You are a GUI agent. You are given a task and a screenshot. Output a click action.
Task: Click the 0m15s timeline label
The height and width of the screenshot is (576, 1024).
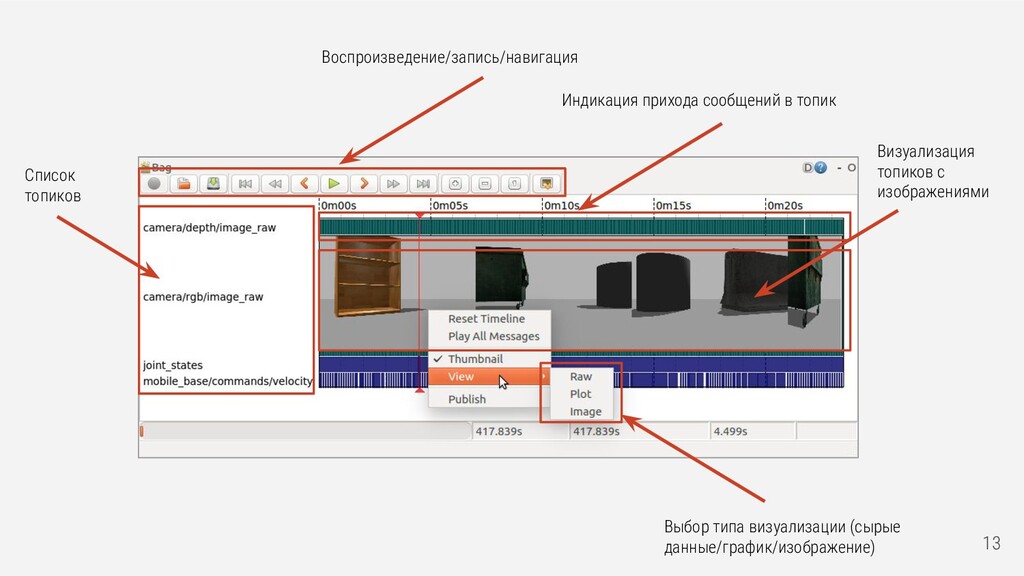(673, 205)
